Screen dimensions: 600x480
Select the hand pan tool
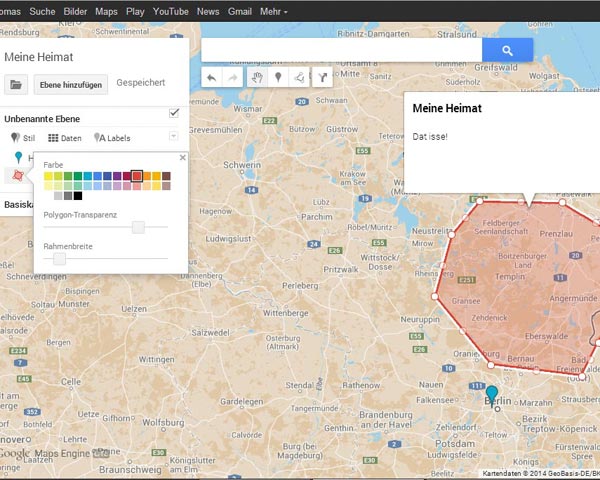point(257,78)
